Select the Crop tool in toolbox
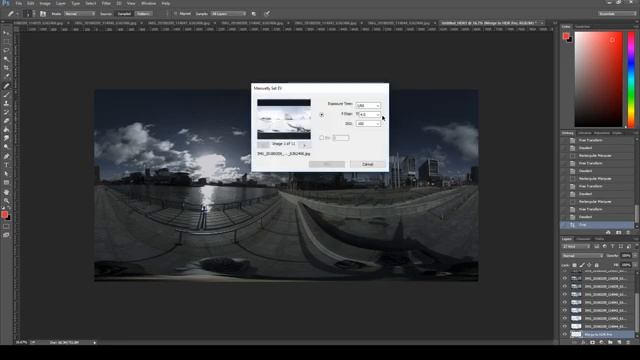 point(6,68)
